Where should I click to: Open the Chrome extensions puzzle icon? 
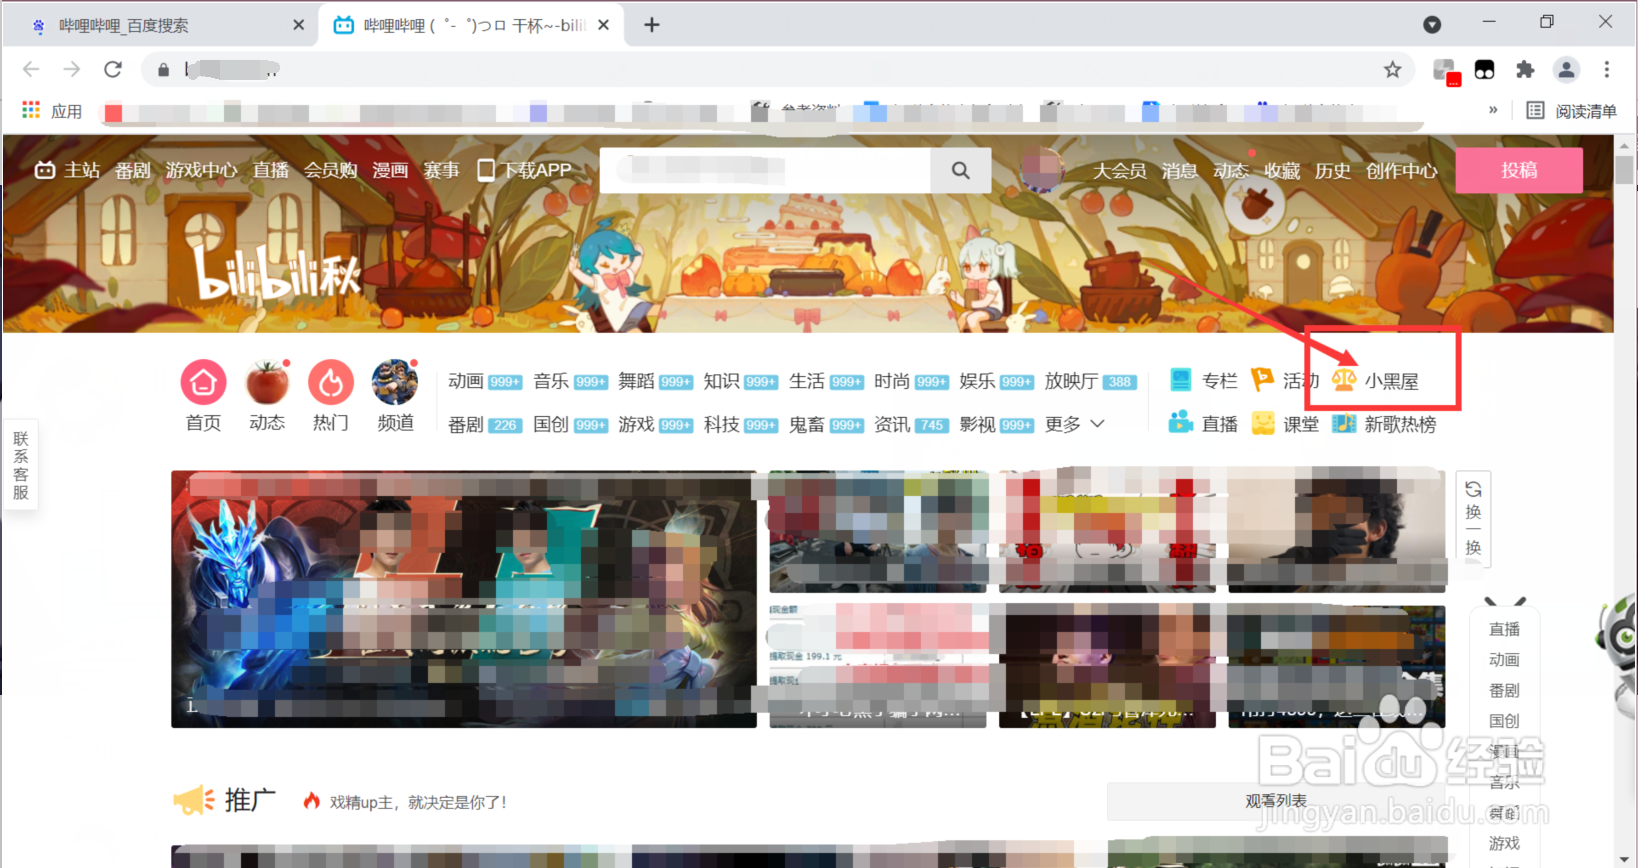(x=1525, y=69)
